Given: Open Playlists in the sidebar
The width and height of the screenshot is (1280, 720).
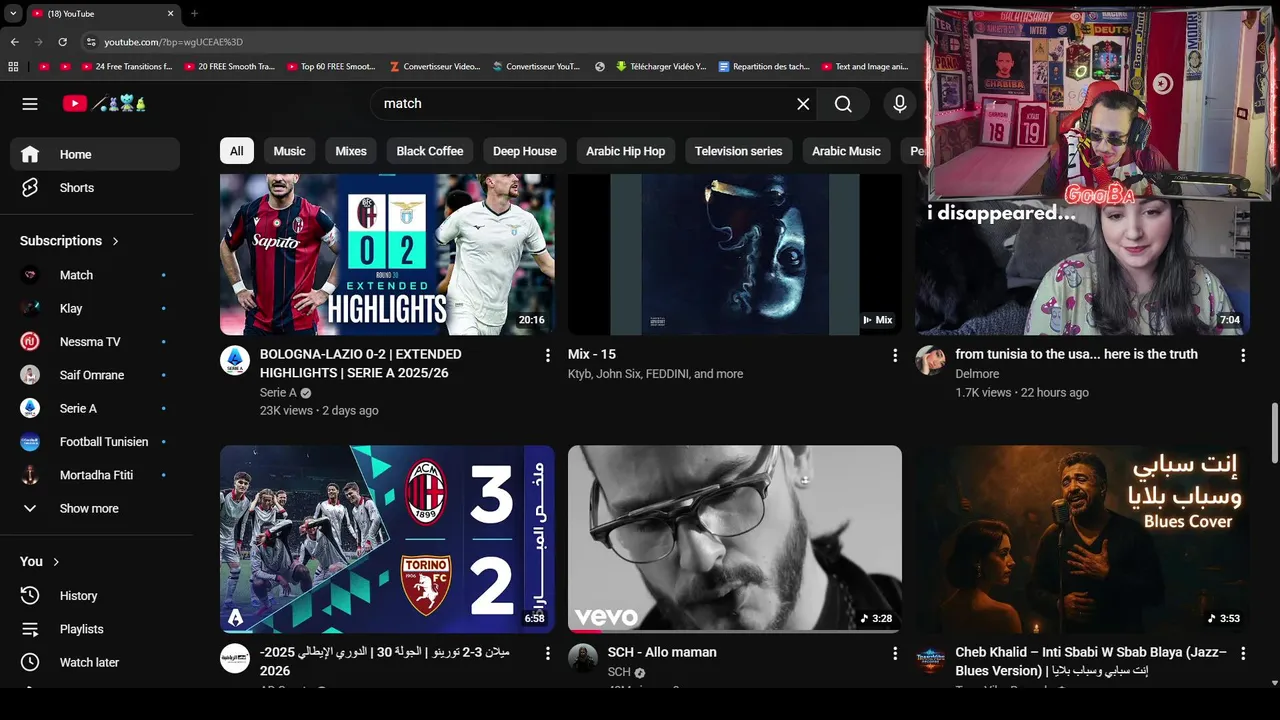Looking at the screenshot, I should [95, 629].
